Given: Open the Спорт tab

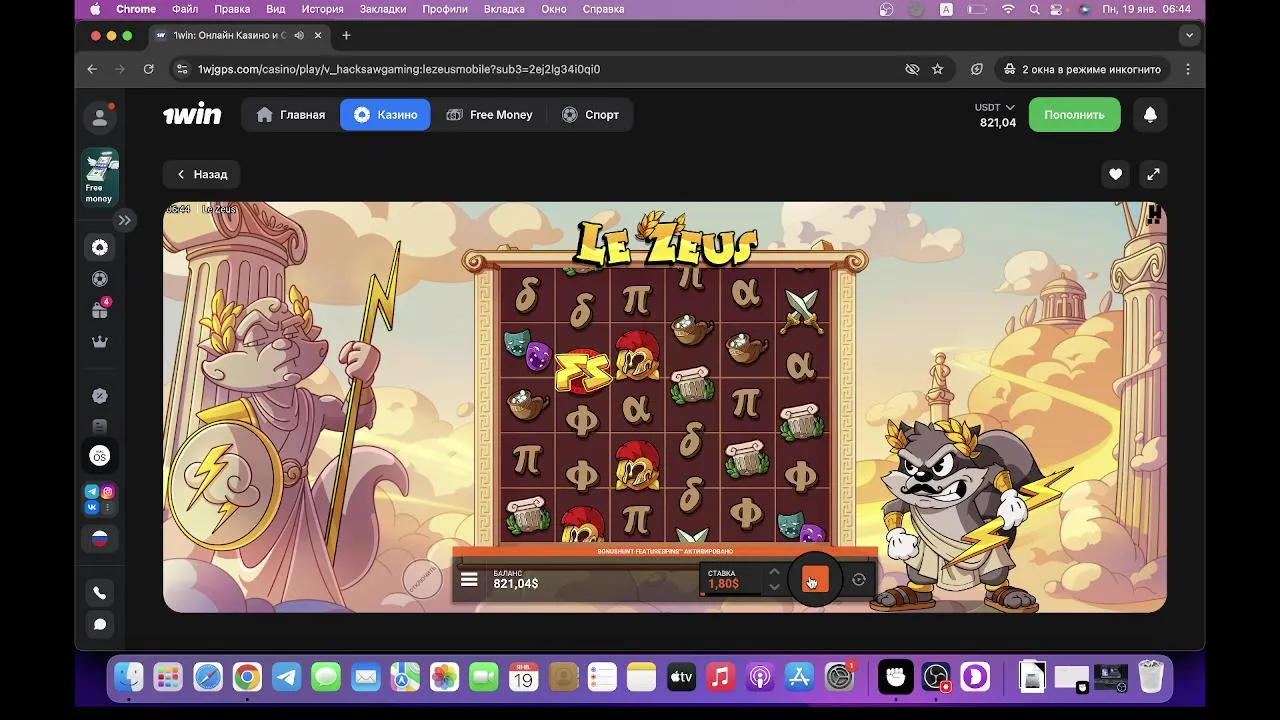Looking at the screenshot, I should tap(590, 115).
